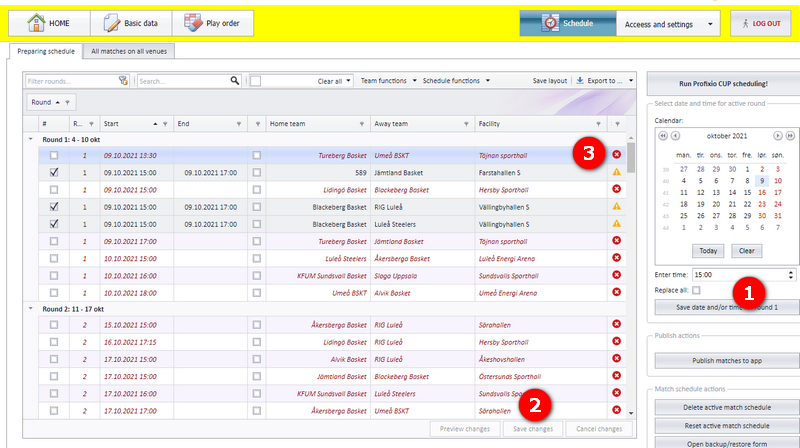Collapse the Round 2: 11 - 17 okt group
800x448 pixels.
click(31, 308)
